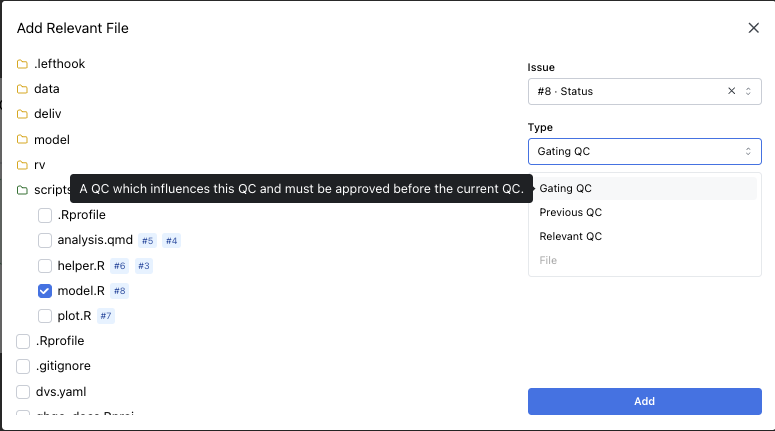
Task: Click the .lefthook folder icon
Action: (22, 64)
